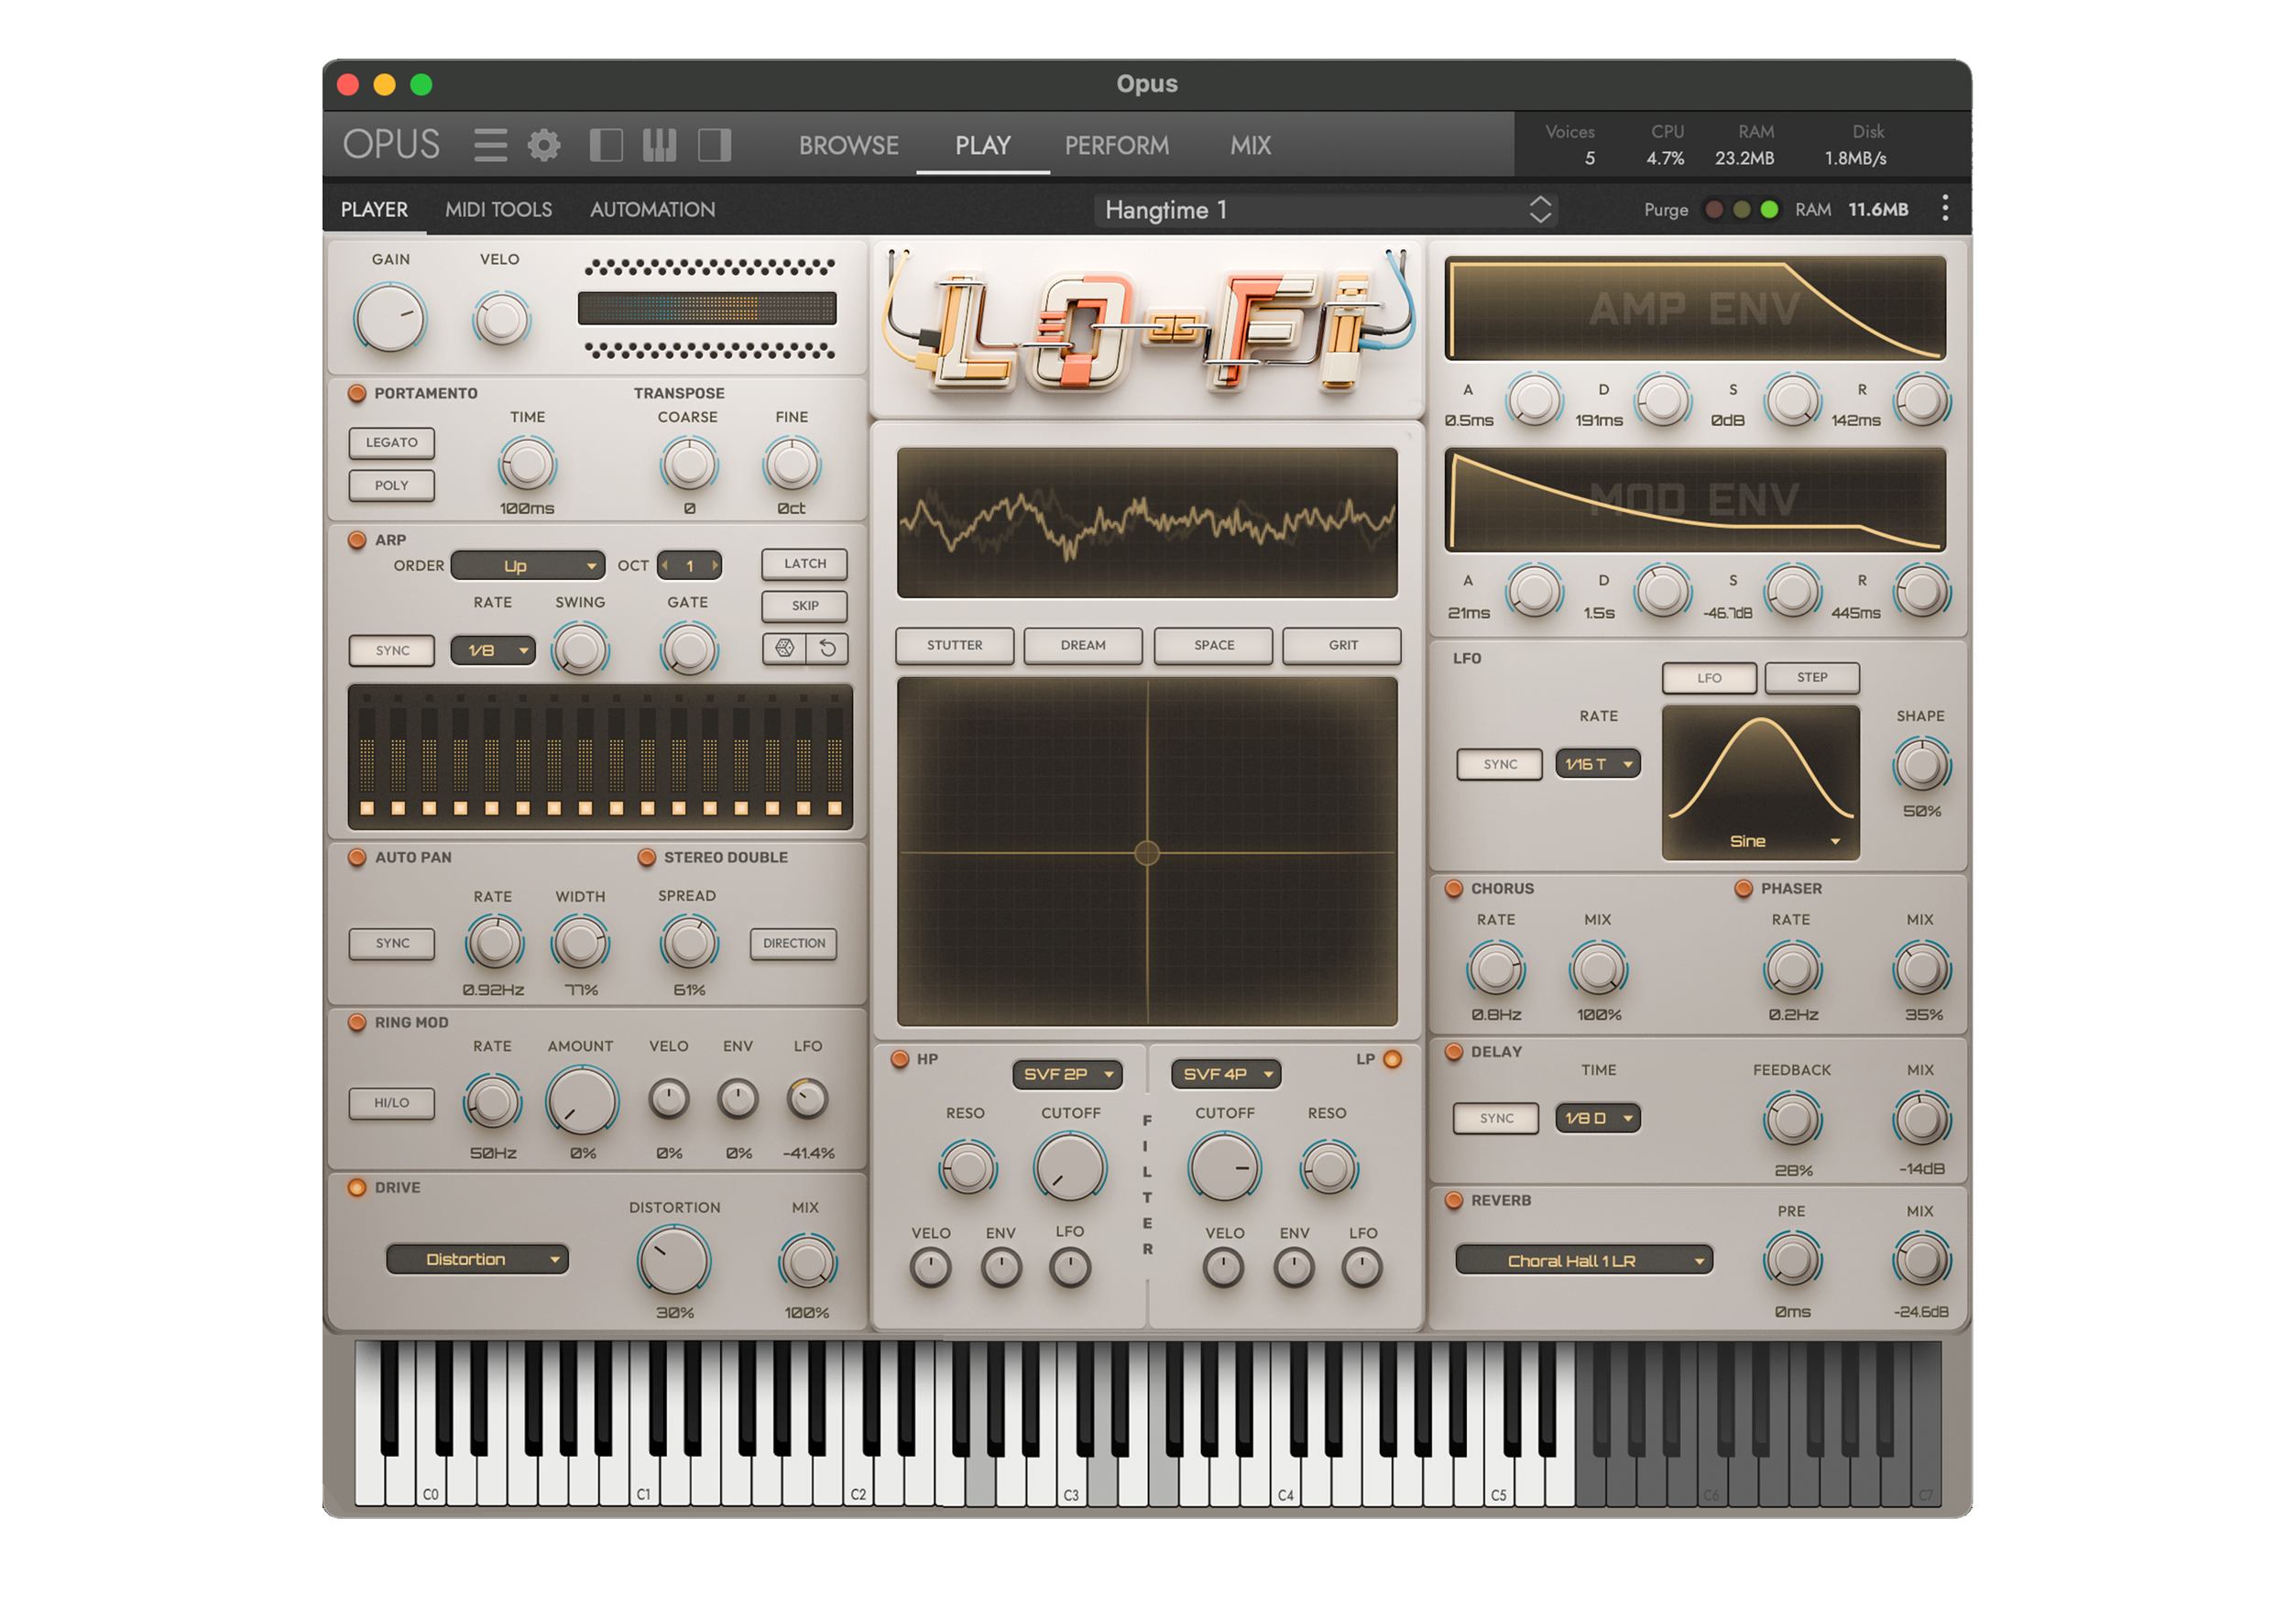
Task: Switch to the Perform tab
Action: click(1116, 145)
